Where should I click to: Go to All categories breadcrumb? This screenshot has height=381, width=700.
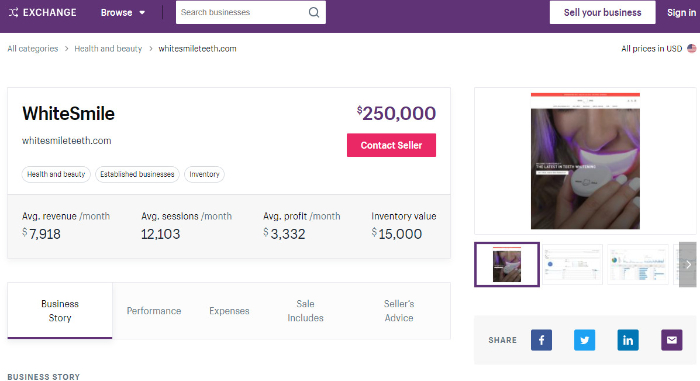pos(33,49)
